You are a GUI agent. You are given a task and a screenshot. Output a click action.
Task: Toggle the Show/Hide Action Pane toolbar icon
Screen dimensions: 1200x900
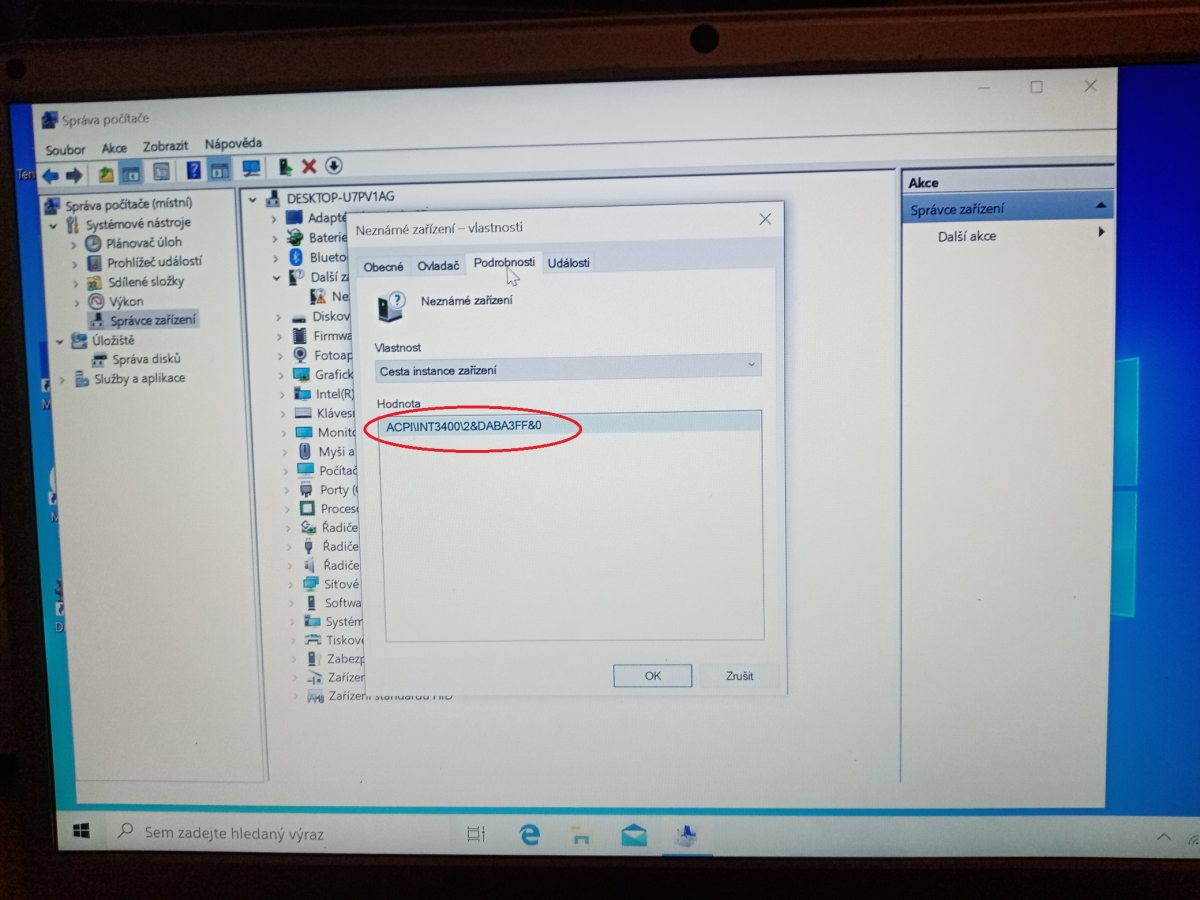tap(219, 169)
